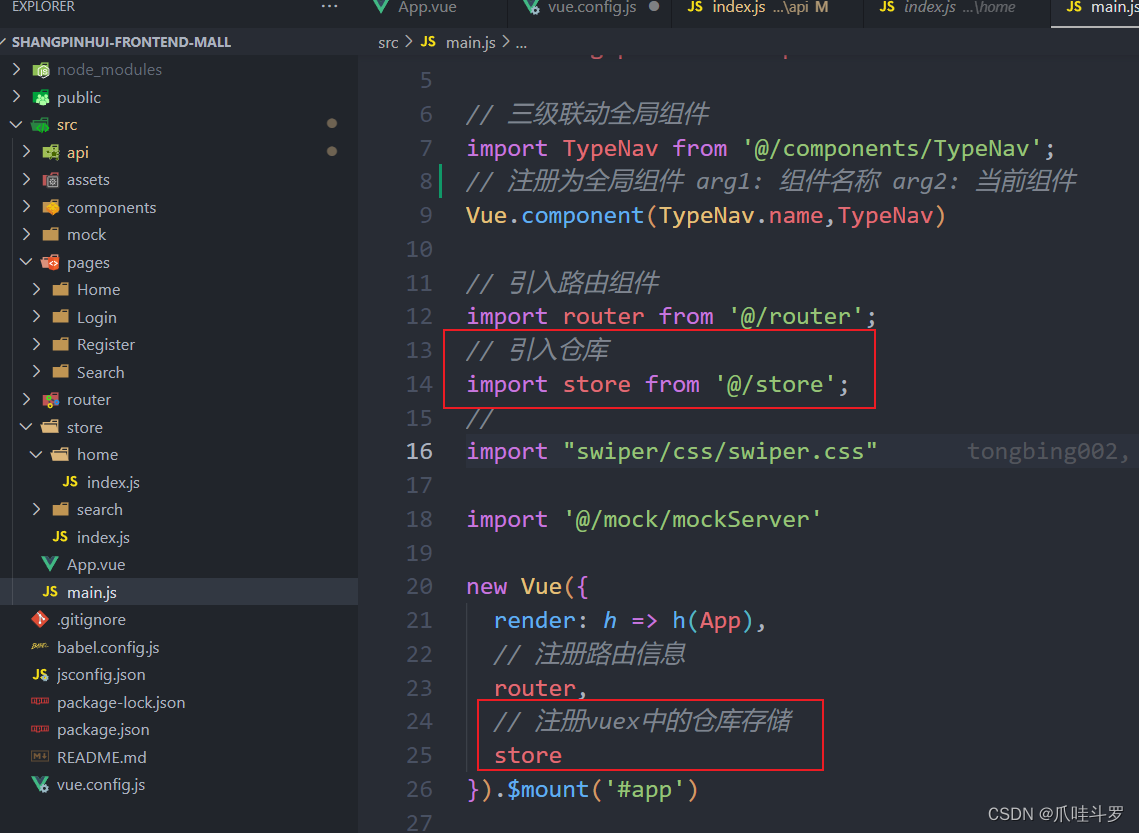This screenshot has height=833, width=1139.
Task: Click the mock folder icon
Action: [51, 235]
